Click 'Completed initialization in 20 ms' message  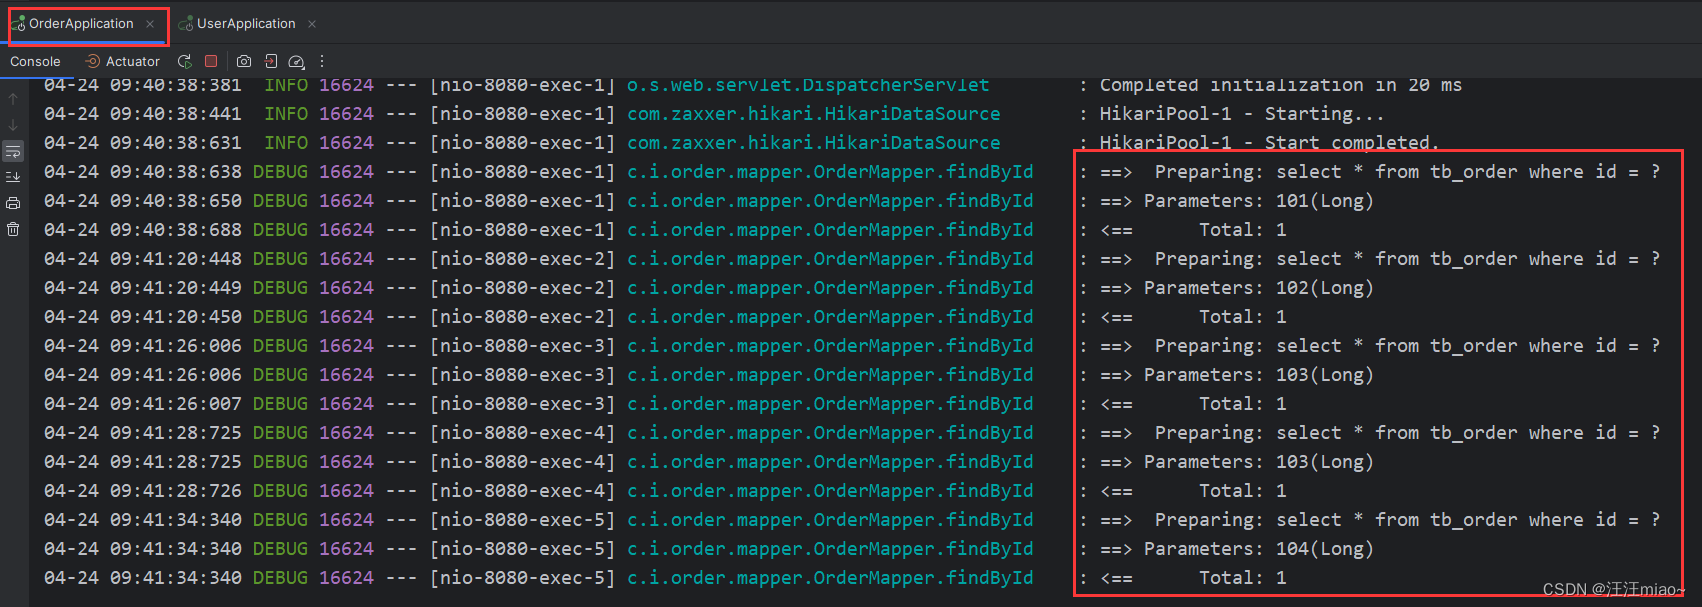(x=1281, y=85)
